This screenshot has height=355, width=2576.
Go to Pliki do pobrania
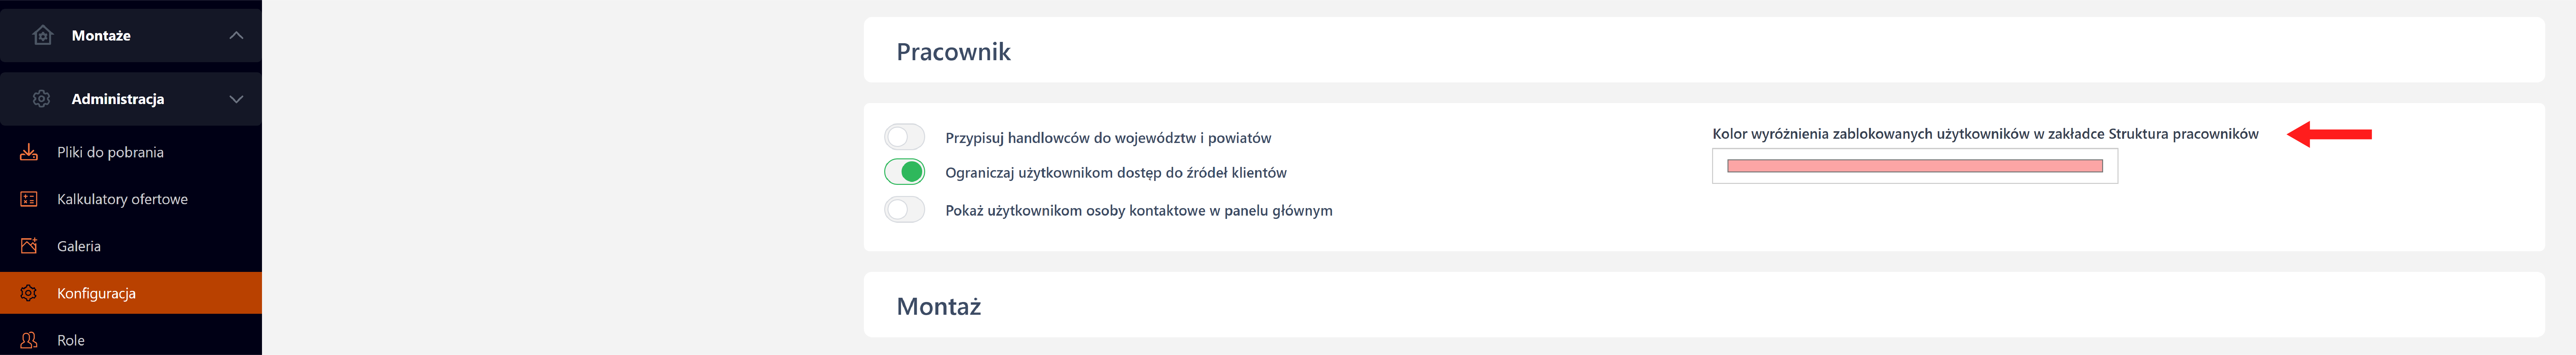[x=110, y=152]
